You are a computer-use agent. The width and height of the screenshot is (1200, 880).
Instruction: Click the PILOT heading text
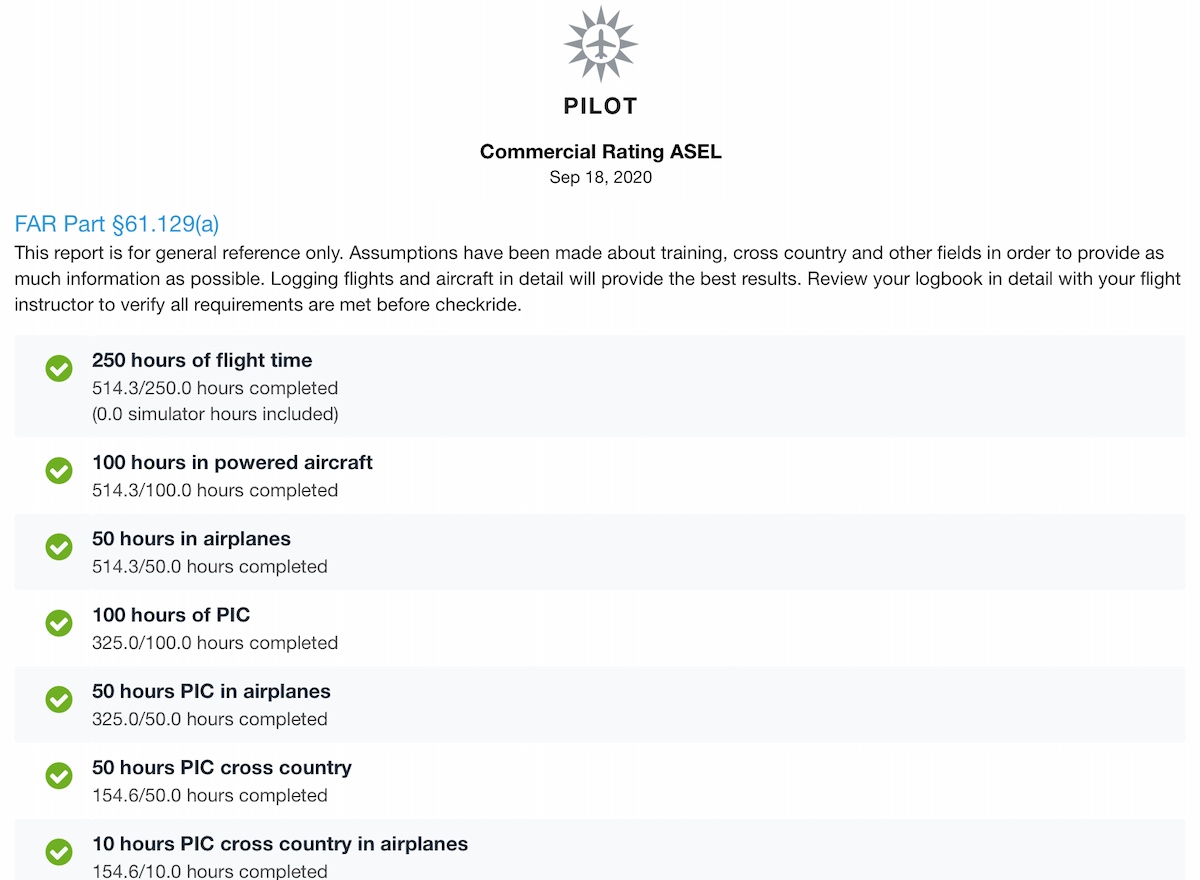pyautogui.click(x=600, y=106)
